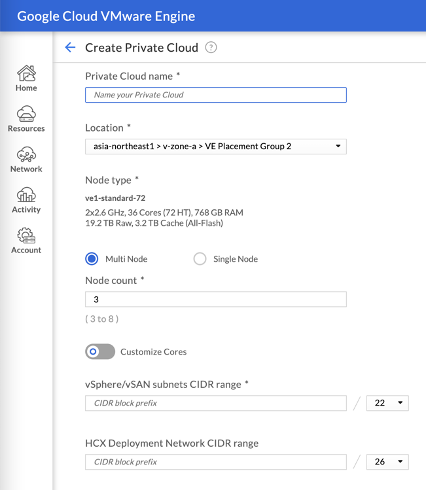Image resolution: width=426 pixels, height=490 pixels.
Task: Open the Activity chart icon
Action: [26, 195]
